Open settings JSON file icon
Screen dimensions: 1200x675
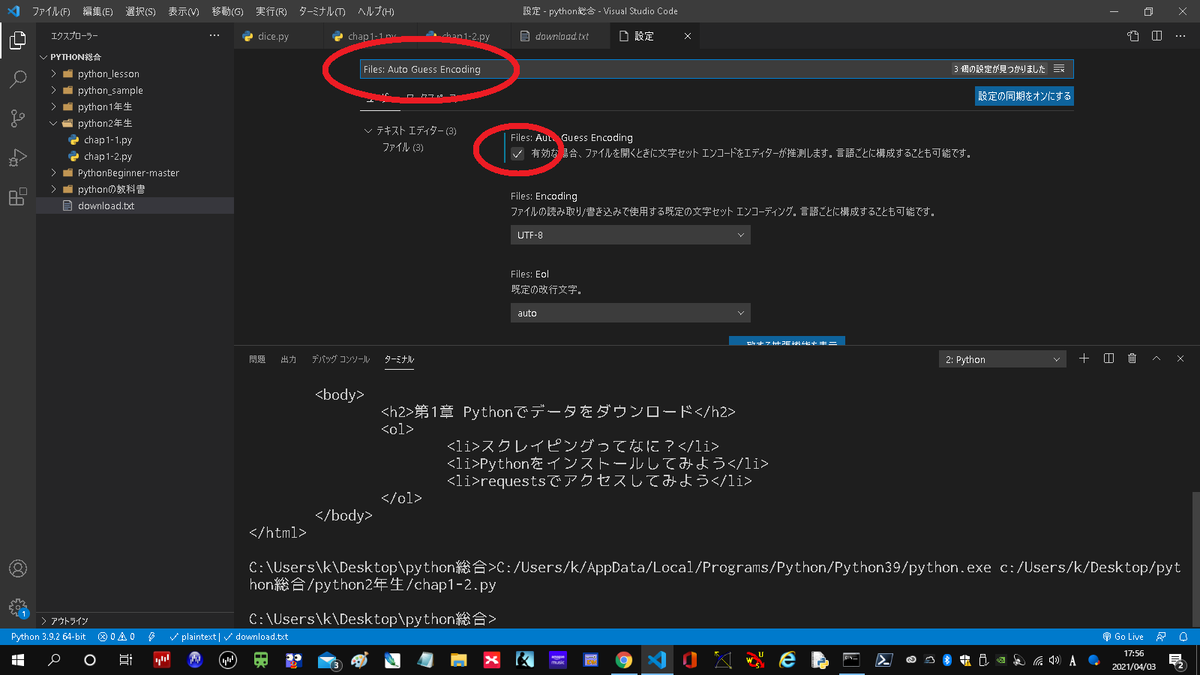(x=1132, y=36)
